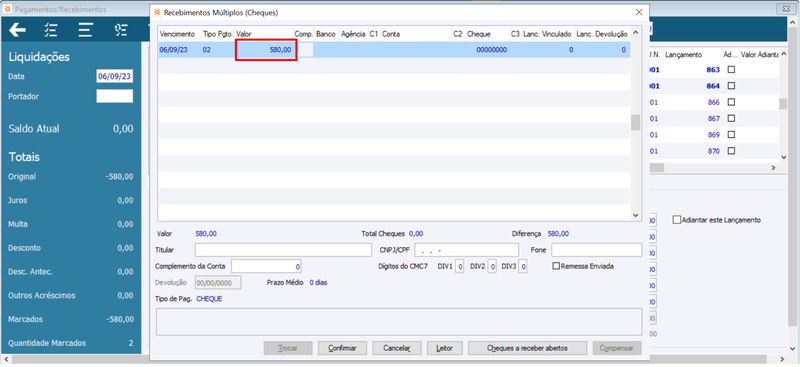Click the Devolução date field
The image size is (800, 367).
click(217, 282)
